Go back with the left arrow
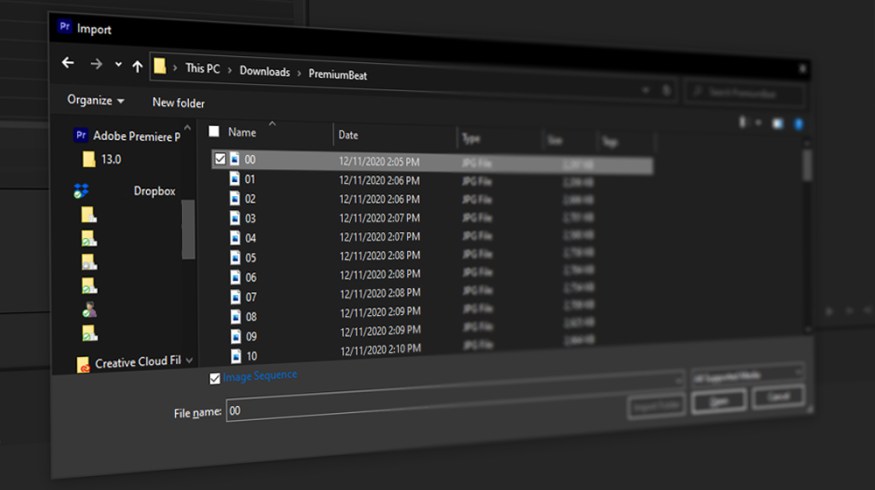 pos(68,63)
